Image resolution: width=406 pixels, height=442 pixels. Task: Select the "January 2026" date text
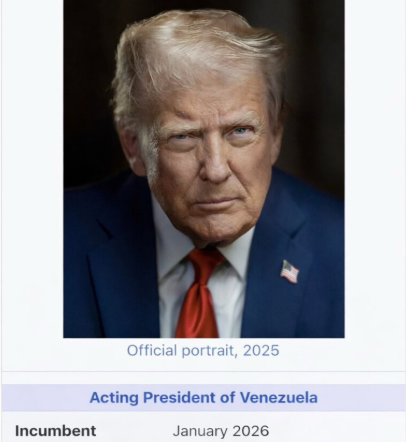click(221, 431)
